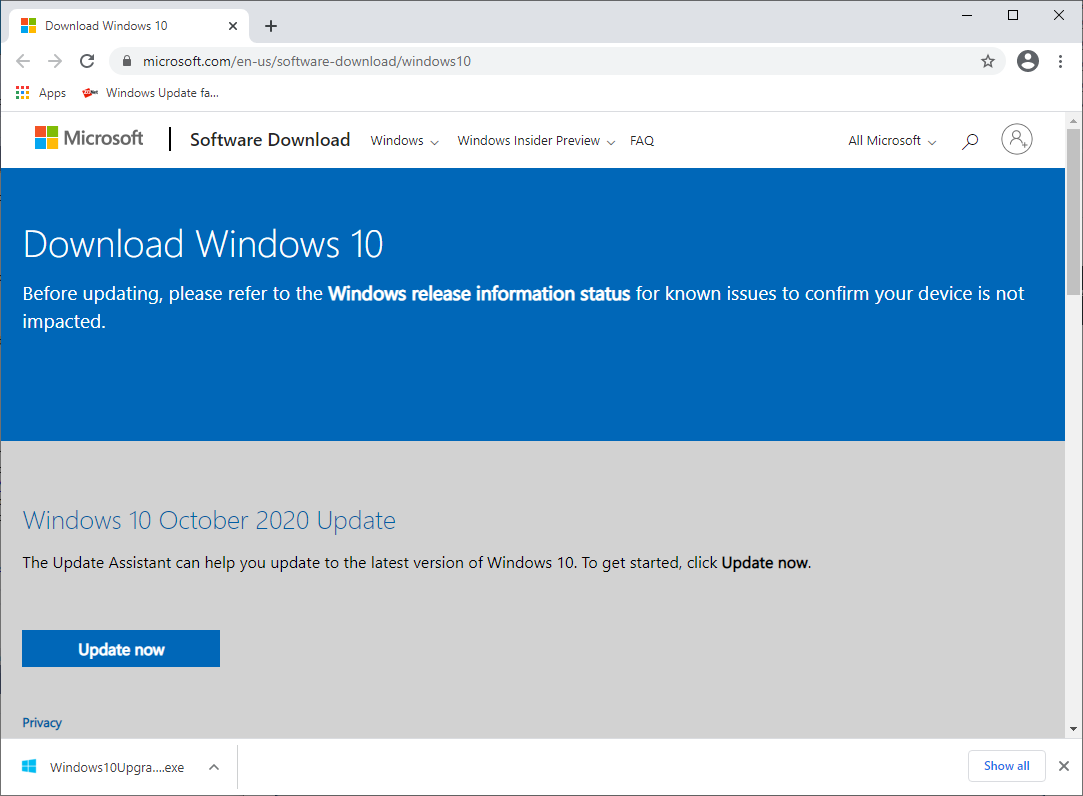Viewport: 1083px width, 796px height.
Task: Open the Apps shortcut in bookmarks bar
Action: click(41, 93)
